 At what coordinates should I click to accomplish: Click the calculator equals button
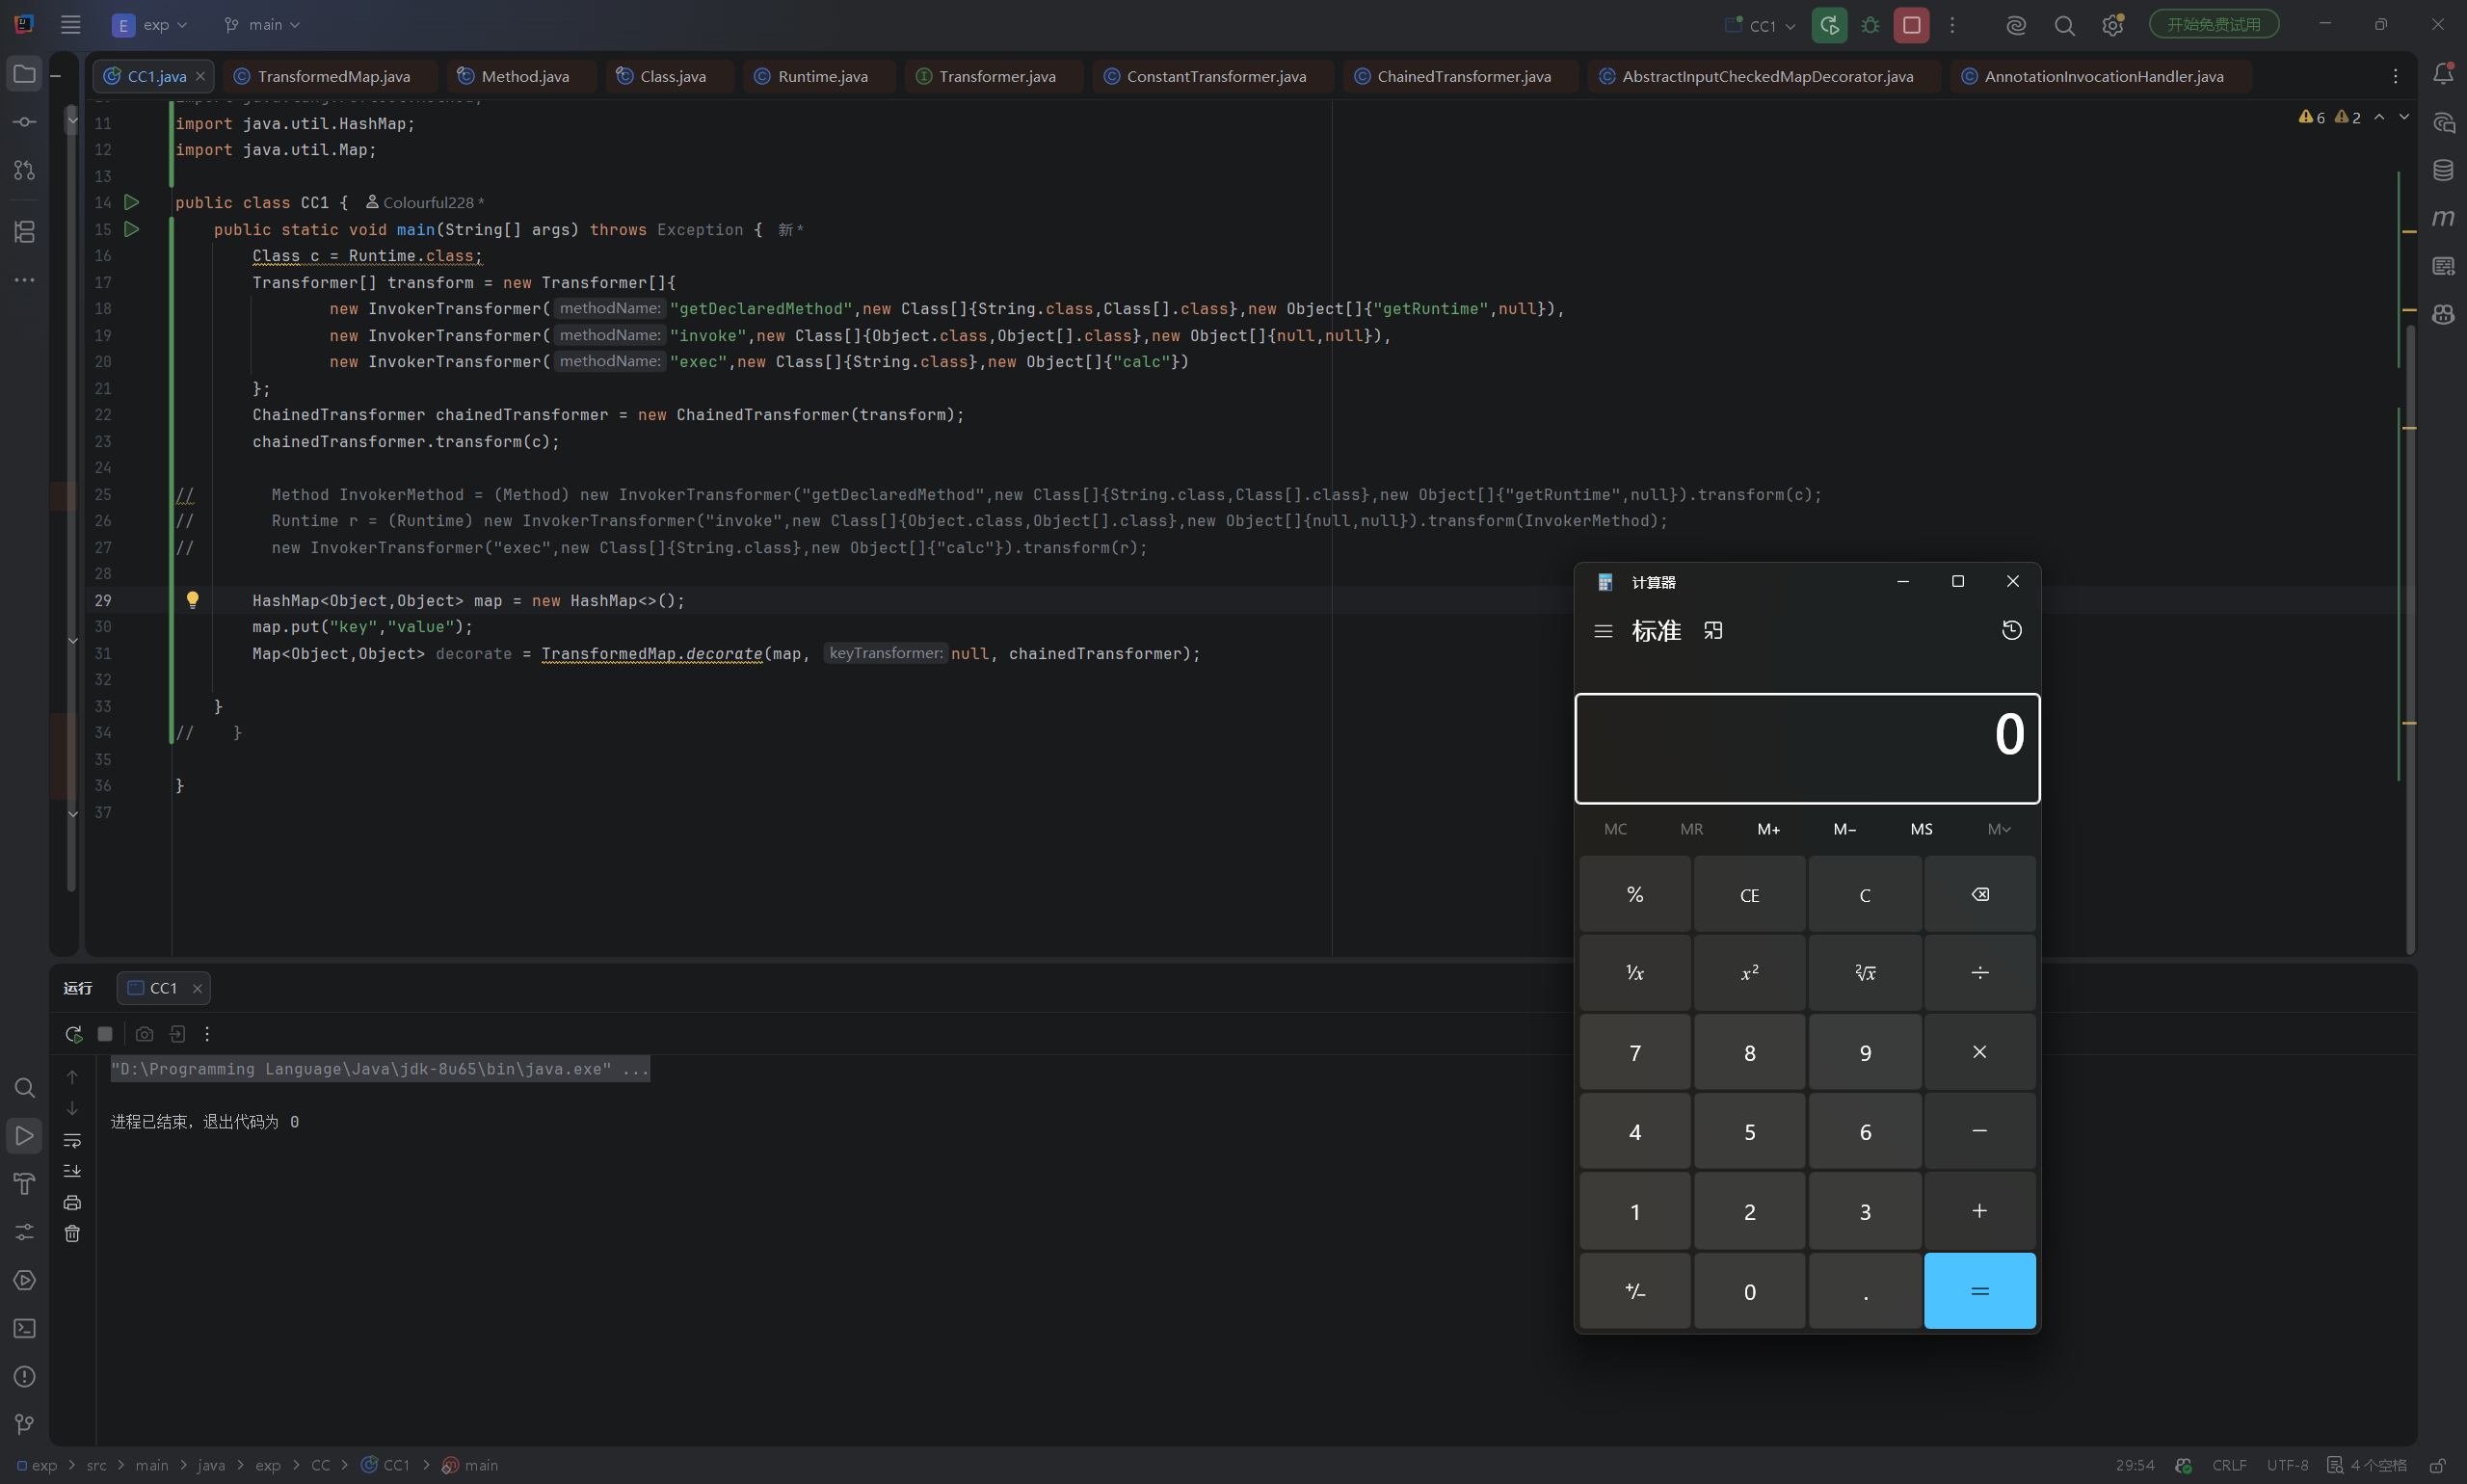point(1979,1291)
